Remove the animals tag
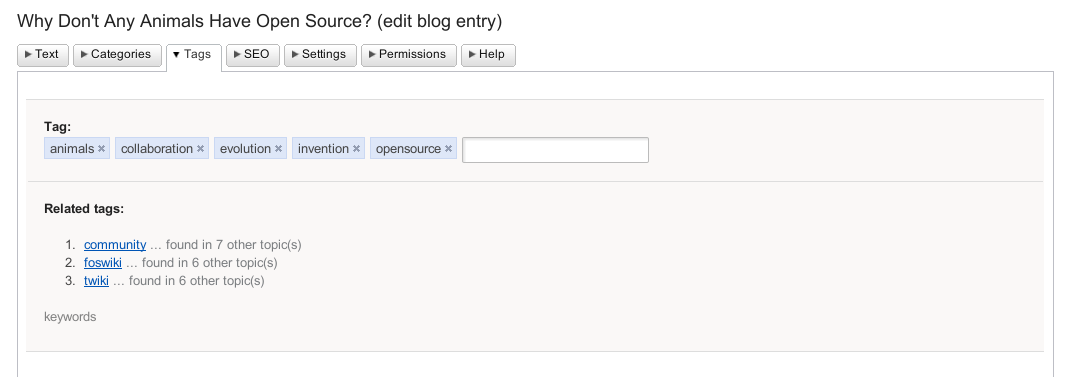Screen dimensions: 1065x377 pyautogui.click(x=101, y=149)
